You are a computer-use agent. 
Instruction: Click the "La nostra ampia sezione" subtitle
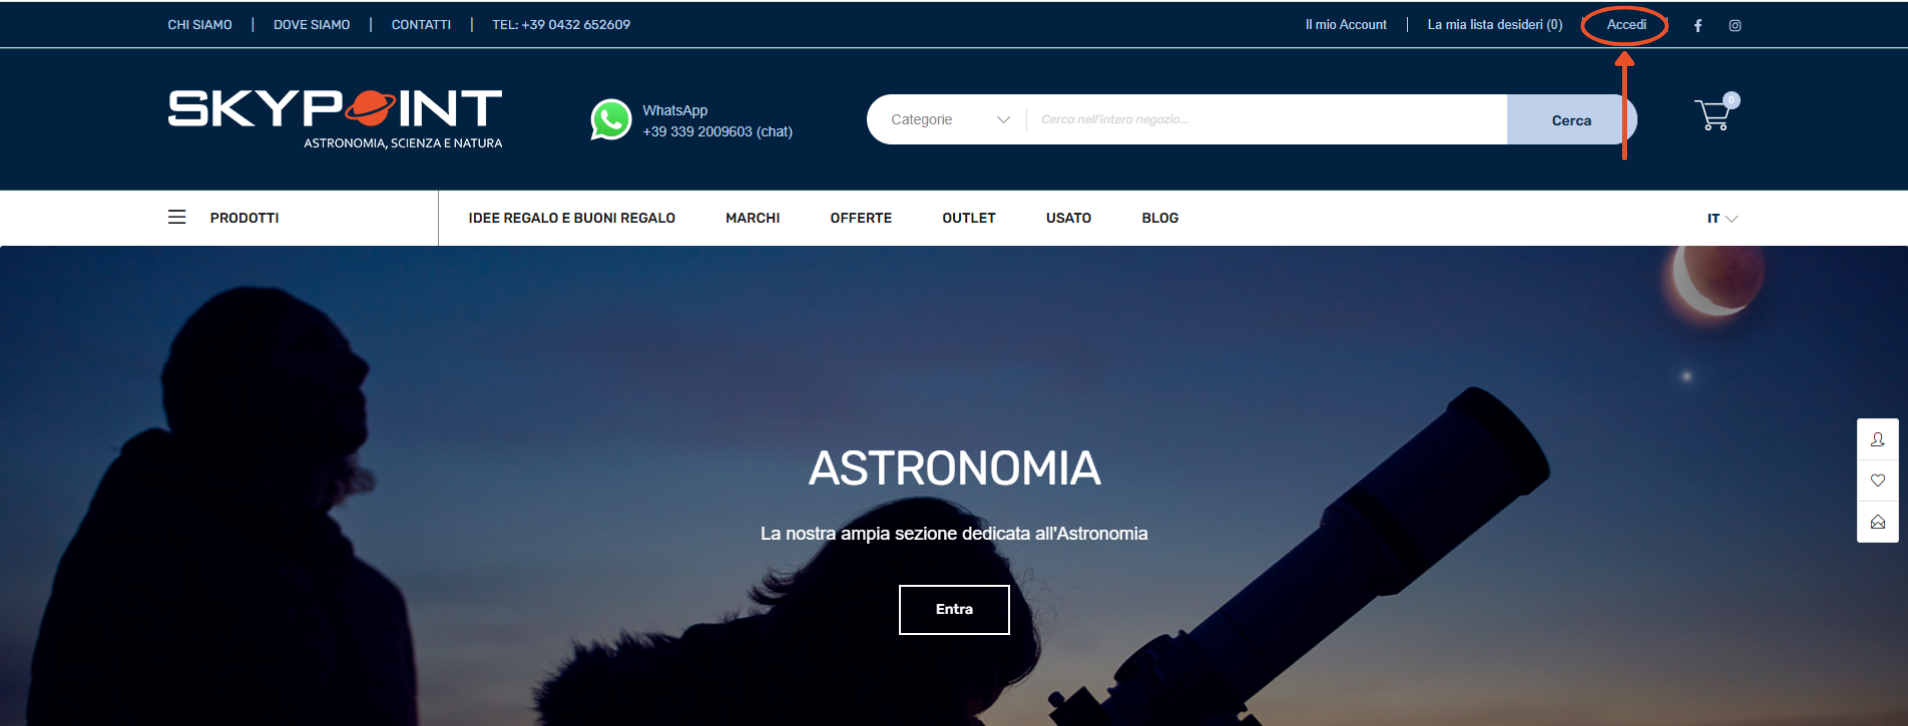tap(954, 534)
